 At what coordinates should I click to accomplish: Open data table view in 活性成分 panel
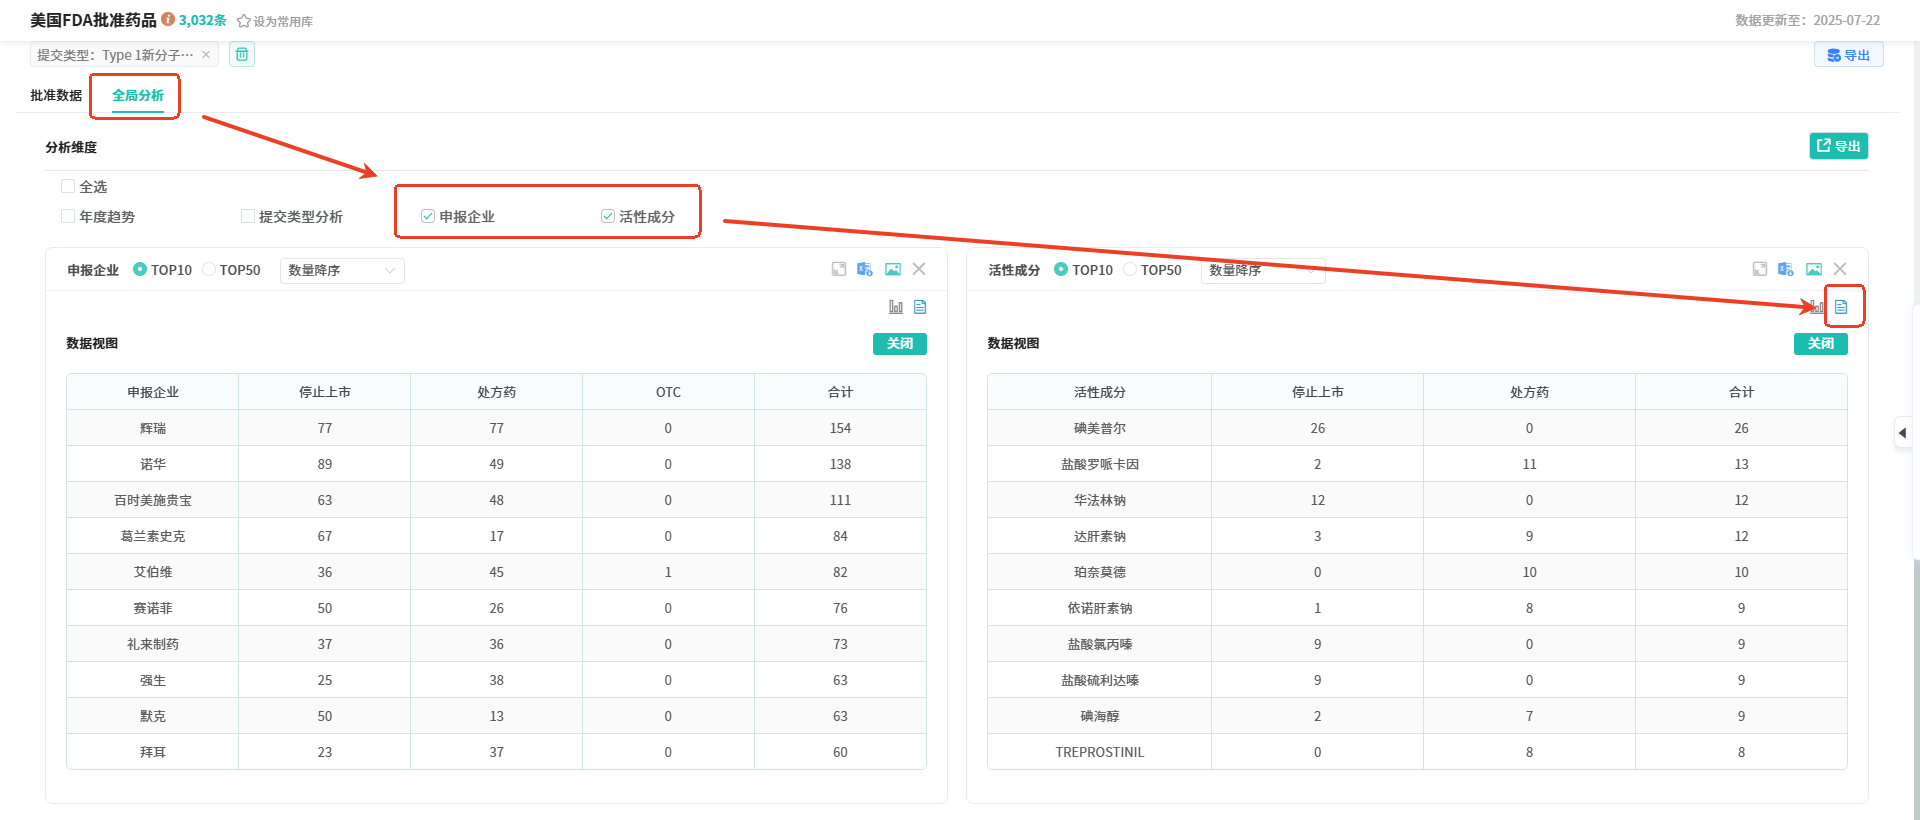click(x=1841, y=307)
